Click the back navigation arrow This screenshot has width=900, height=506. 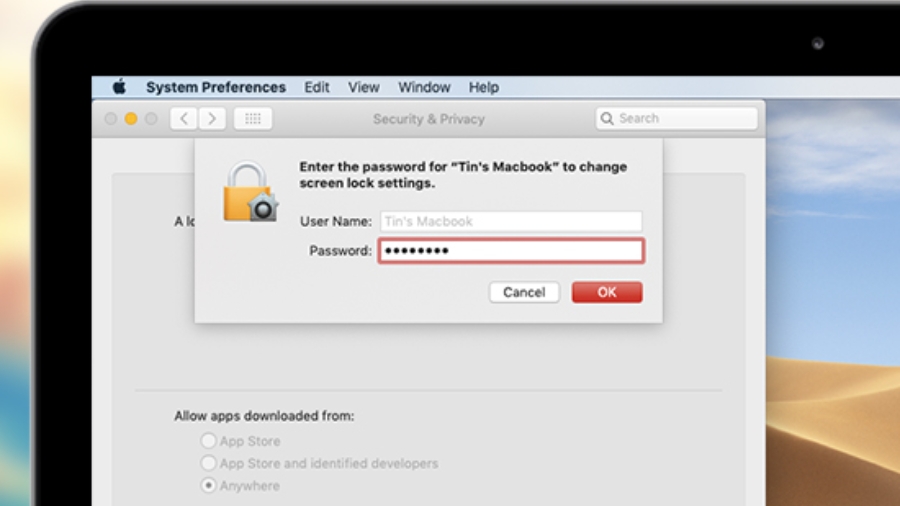pos(183,118)
